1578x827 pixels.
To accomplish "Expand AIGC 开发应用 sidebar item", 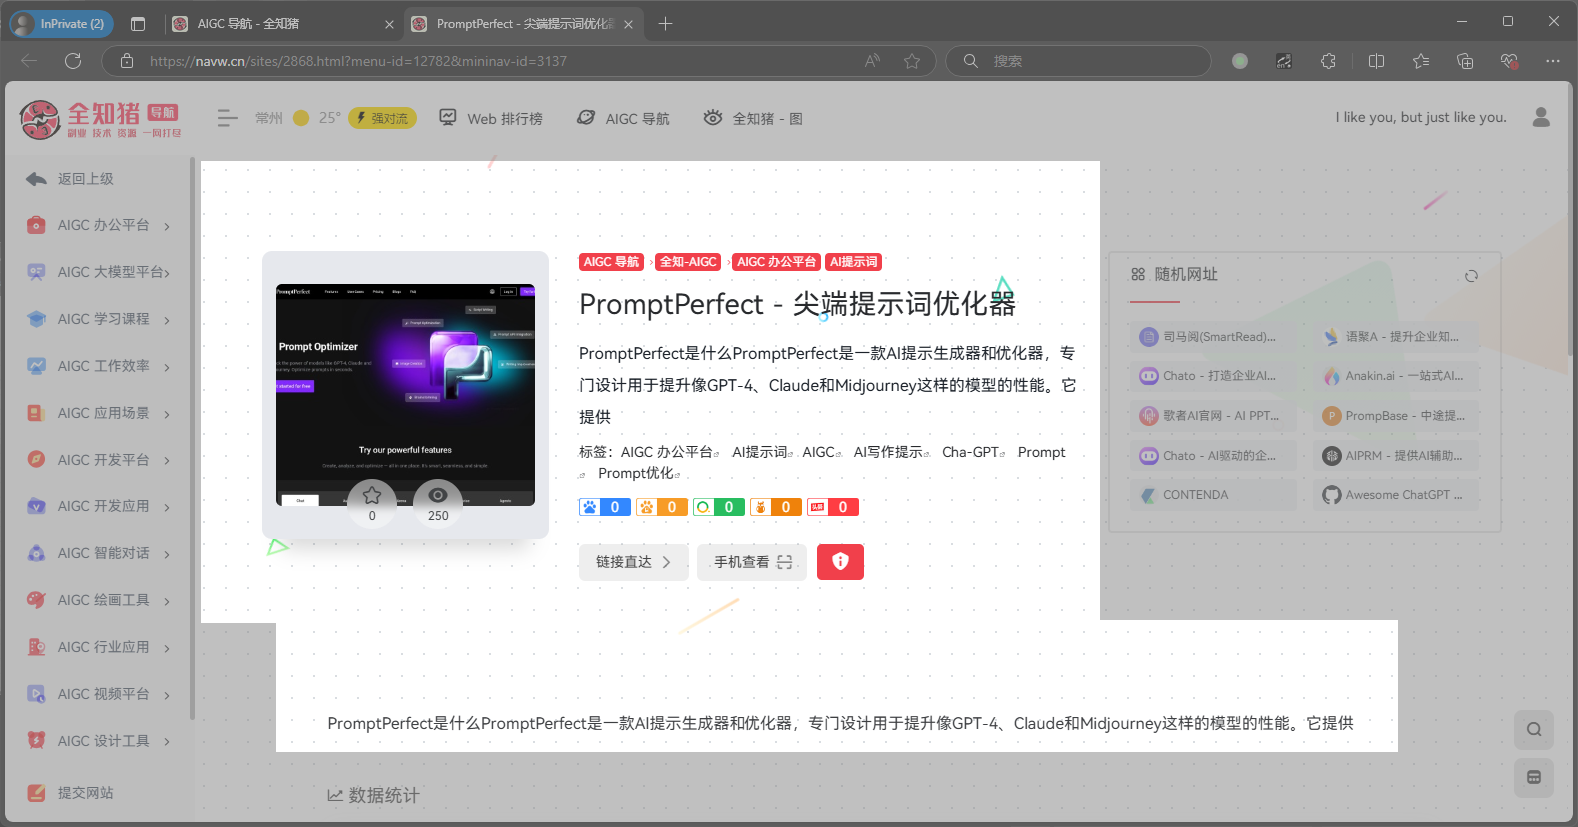I will click(99, 506).
